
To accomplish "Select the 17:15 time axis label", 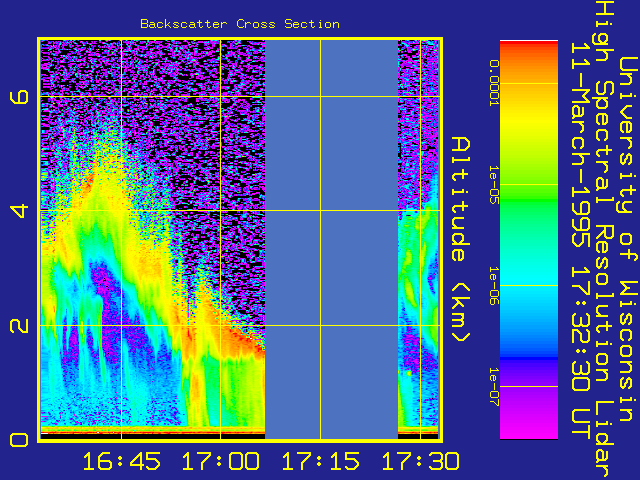I will pyautogui.click(x=320, y=462).
